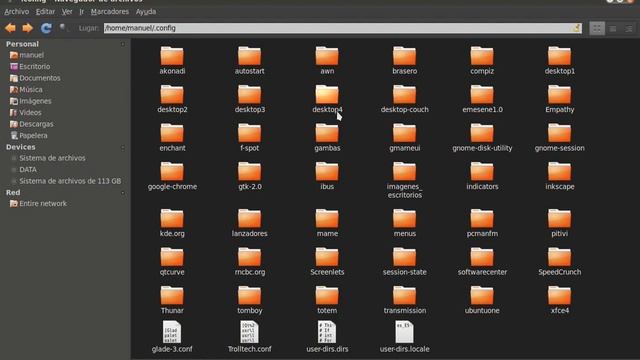The image size is (640, 360).
Task: Select the inkscape folder
Action: click(560, 176)
